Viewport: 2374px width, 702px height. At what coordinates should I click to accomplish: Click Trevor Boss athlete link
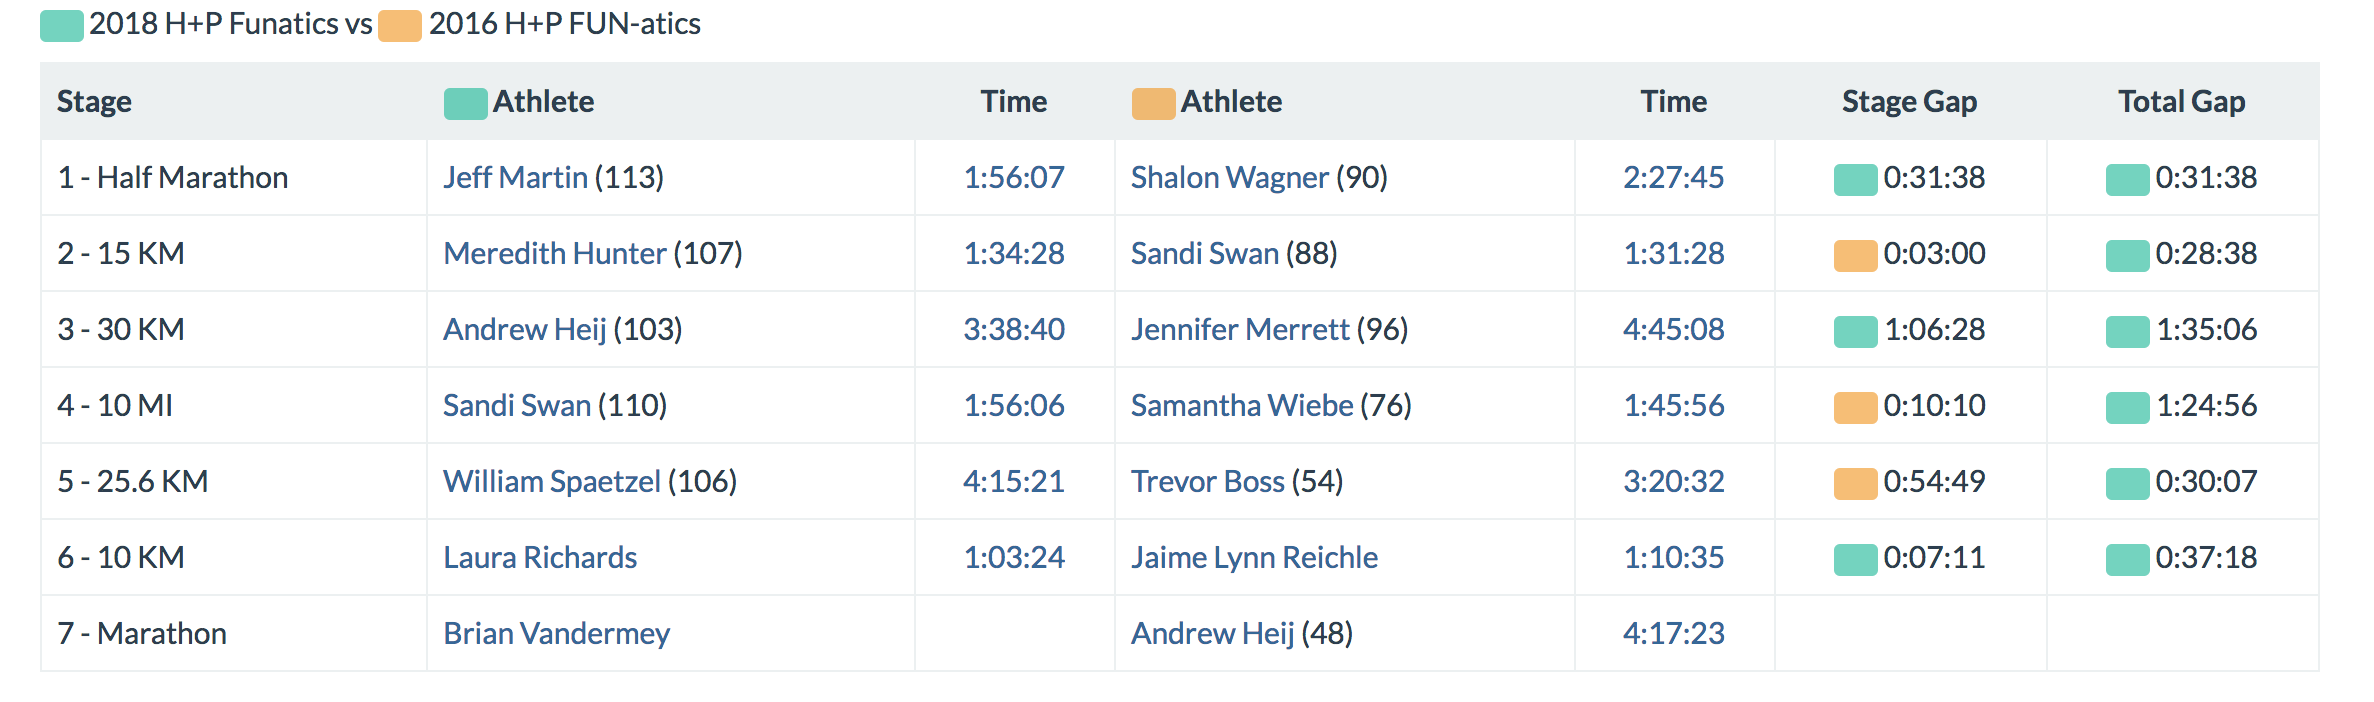point(1207,482)
